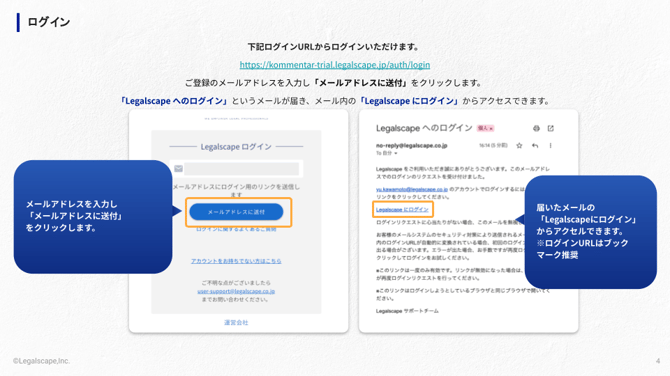
Task: Open ログインに関するよくあるご質問 link
Action: [236, 229]
